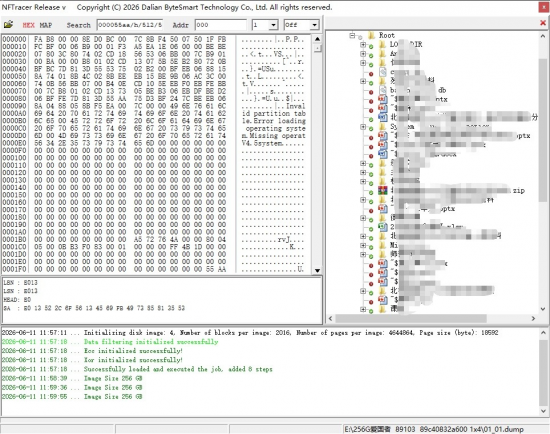550x434 pixels.
Task: Click ASCII text 'operating syste'
Action: (275, 128)
